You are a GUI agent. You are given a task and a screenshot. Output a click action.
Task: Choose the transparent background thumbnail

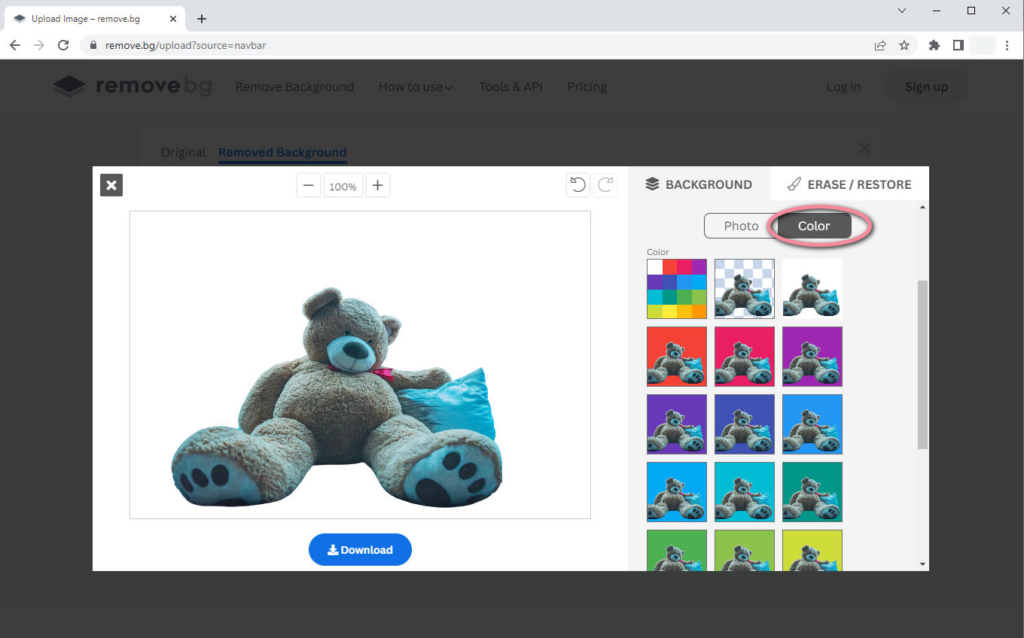click(744, 289)
